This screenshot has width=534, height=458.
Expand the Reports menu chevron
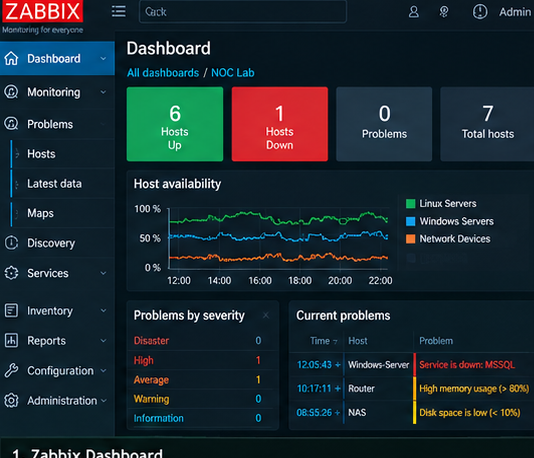tap(103, 341)
